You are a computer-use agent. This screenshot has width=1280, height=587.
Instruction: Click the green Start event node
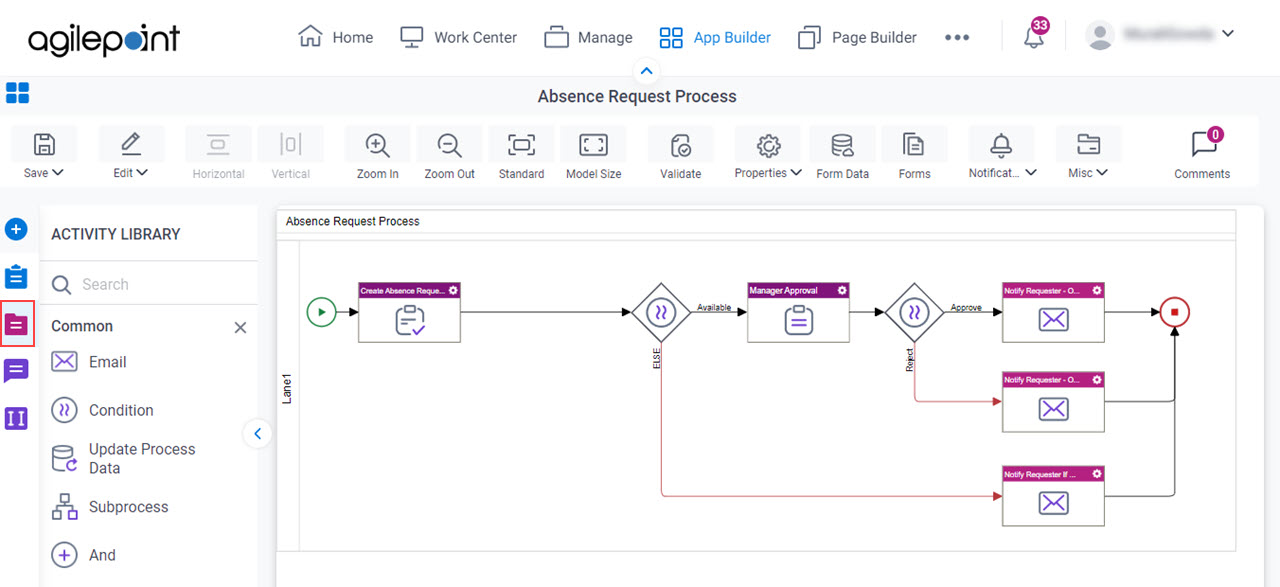pos(321,312)
